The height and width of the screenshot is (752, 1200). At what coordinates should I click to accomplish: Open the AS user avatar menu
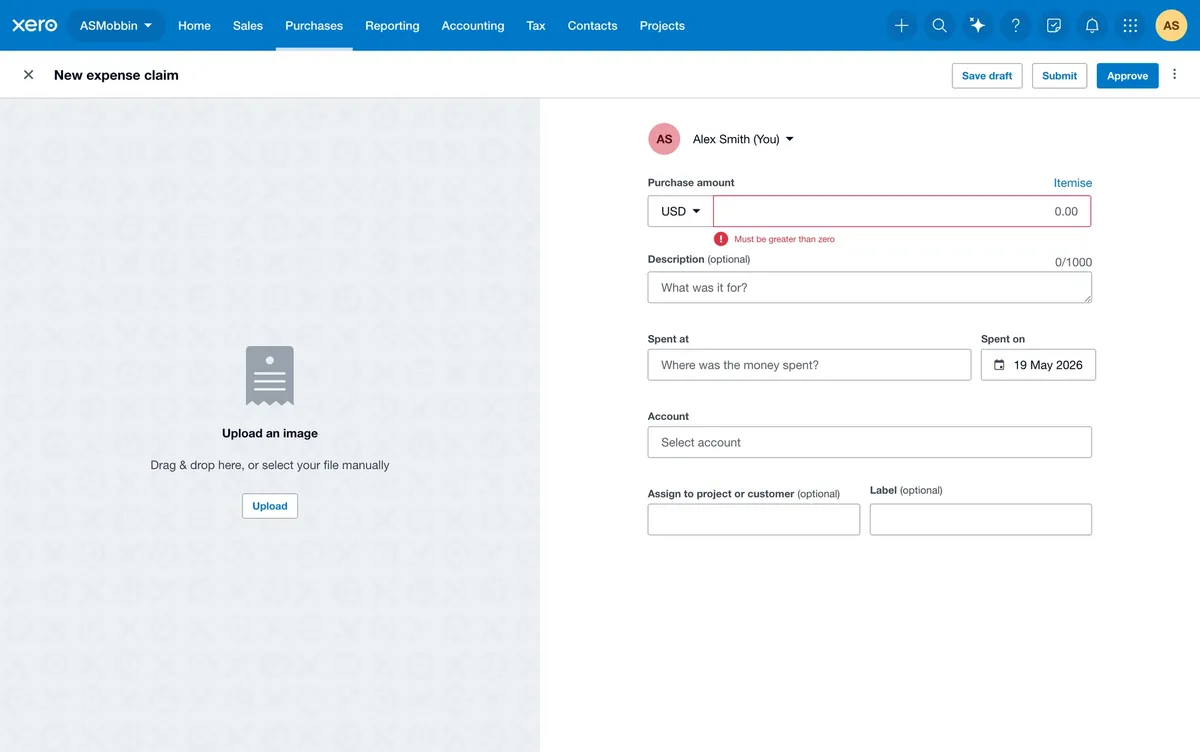(1171, 25)
